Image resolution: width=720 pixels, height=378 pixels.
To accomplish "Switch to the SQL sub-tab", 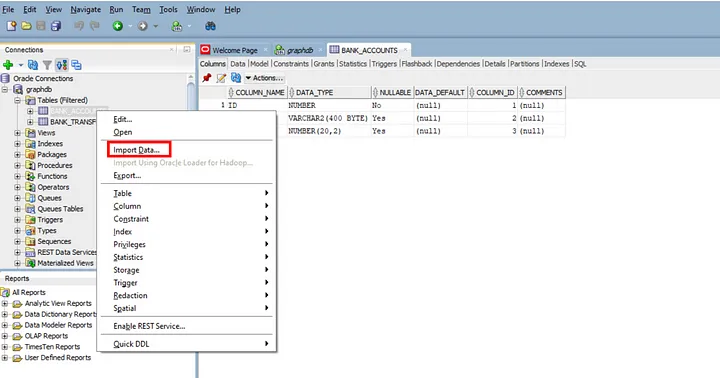I will click(580, 64).
